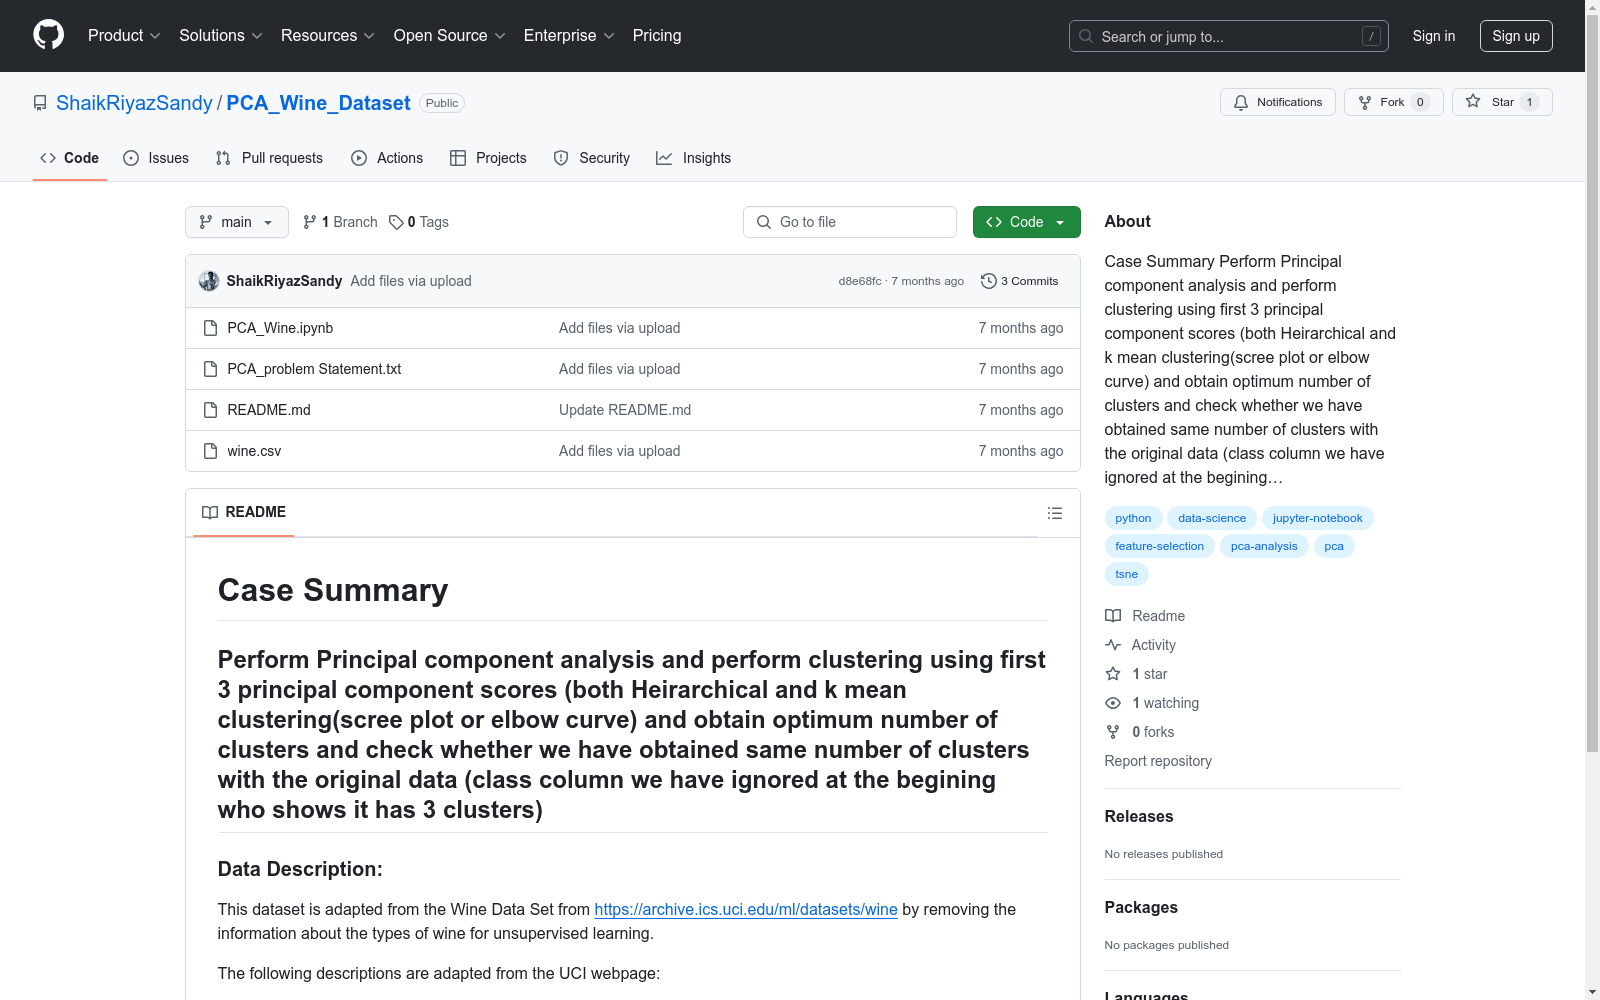
Task: Expand the Resources dropdown
Action: click(x=328, y=36)
